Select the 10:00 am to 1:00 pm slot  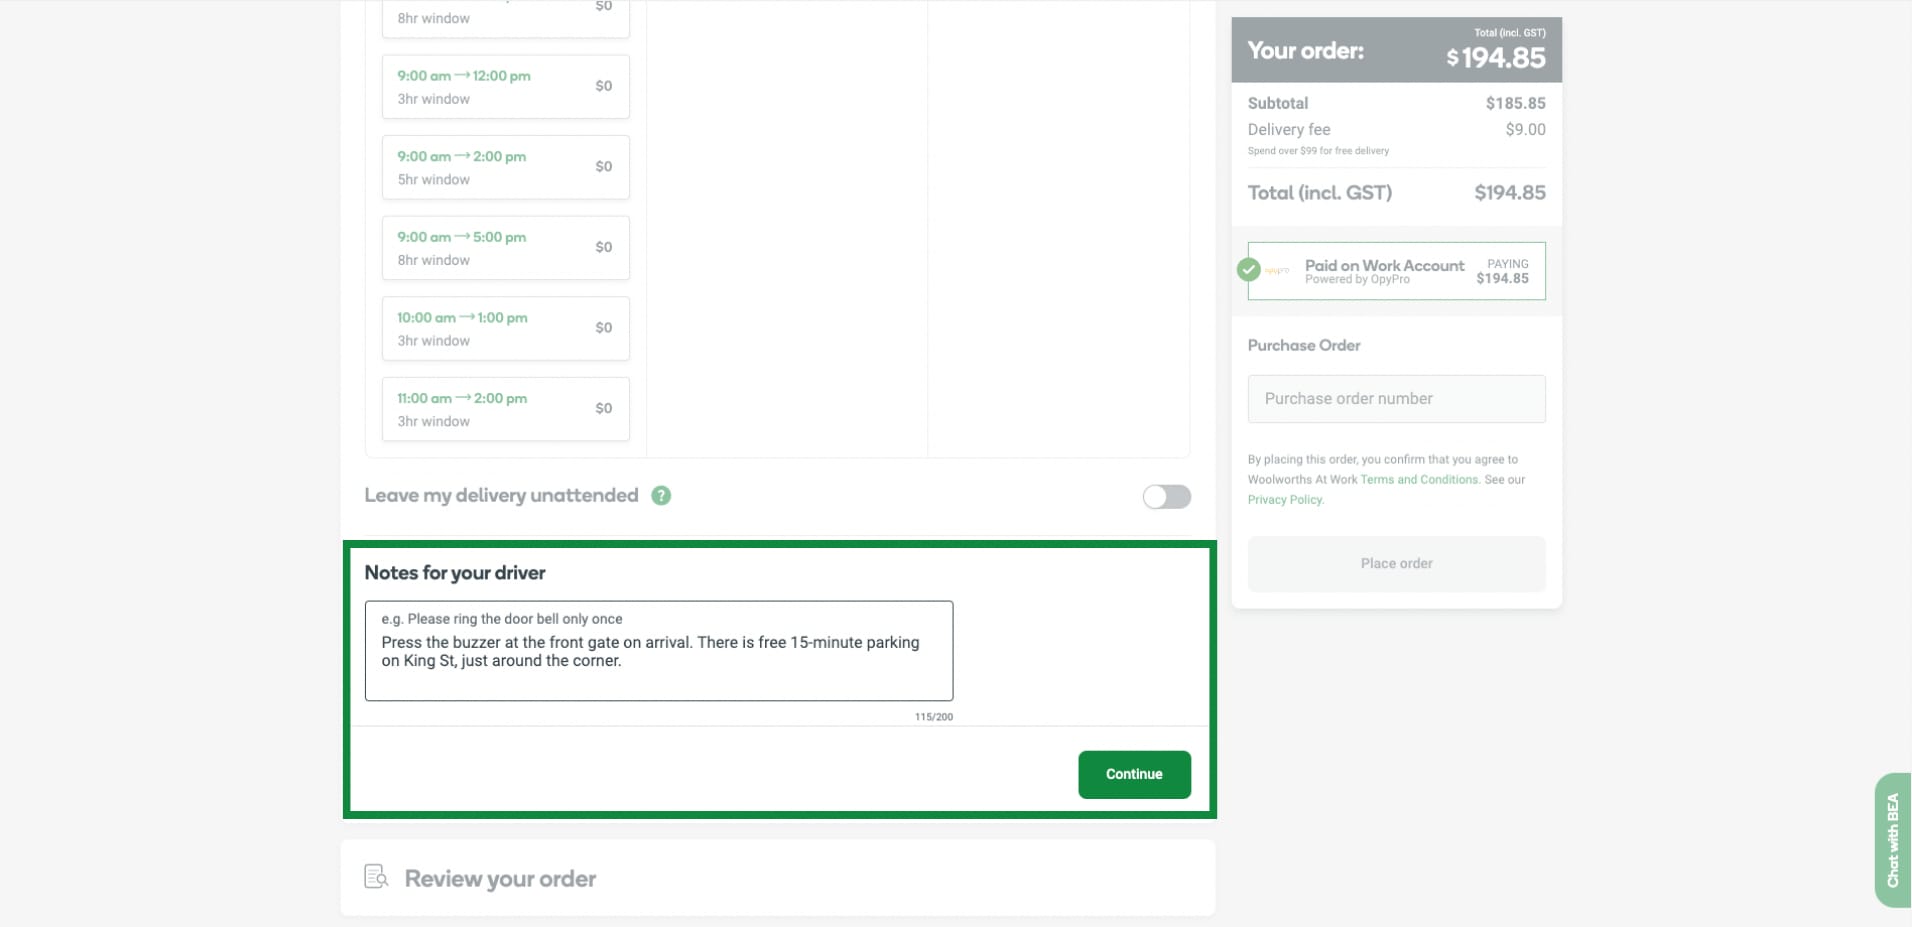coord(505,328)
